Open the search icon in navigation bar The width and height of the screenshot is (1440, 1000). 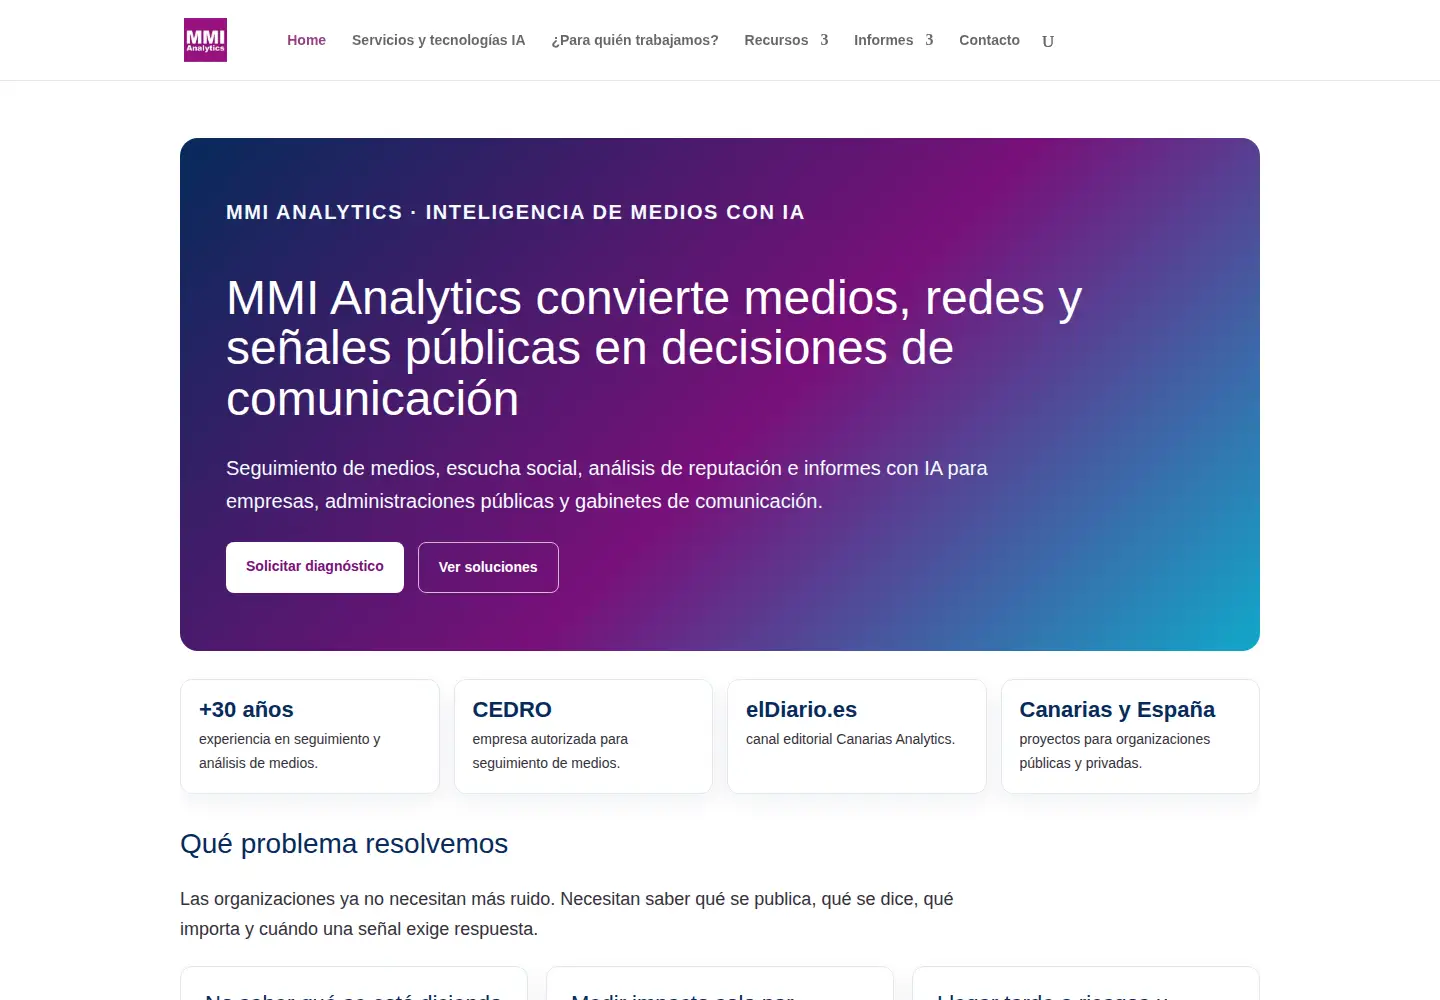coord(1048,41)
